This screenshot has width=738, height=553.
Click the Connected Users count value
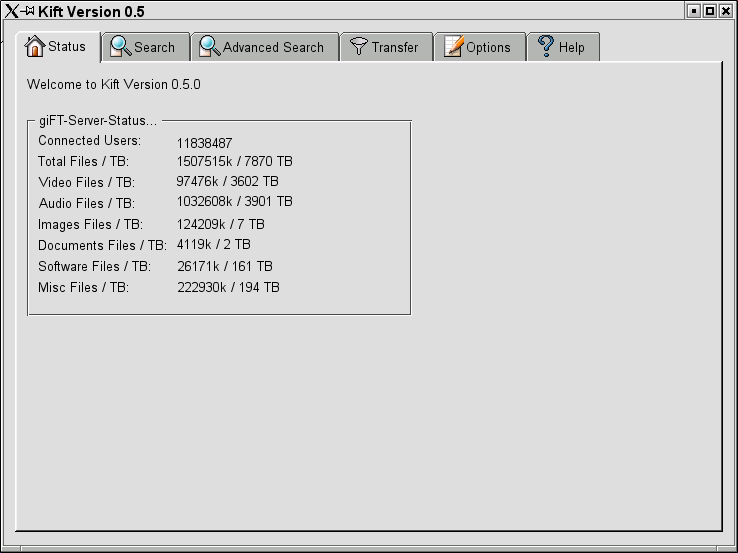click(204, 143)
